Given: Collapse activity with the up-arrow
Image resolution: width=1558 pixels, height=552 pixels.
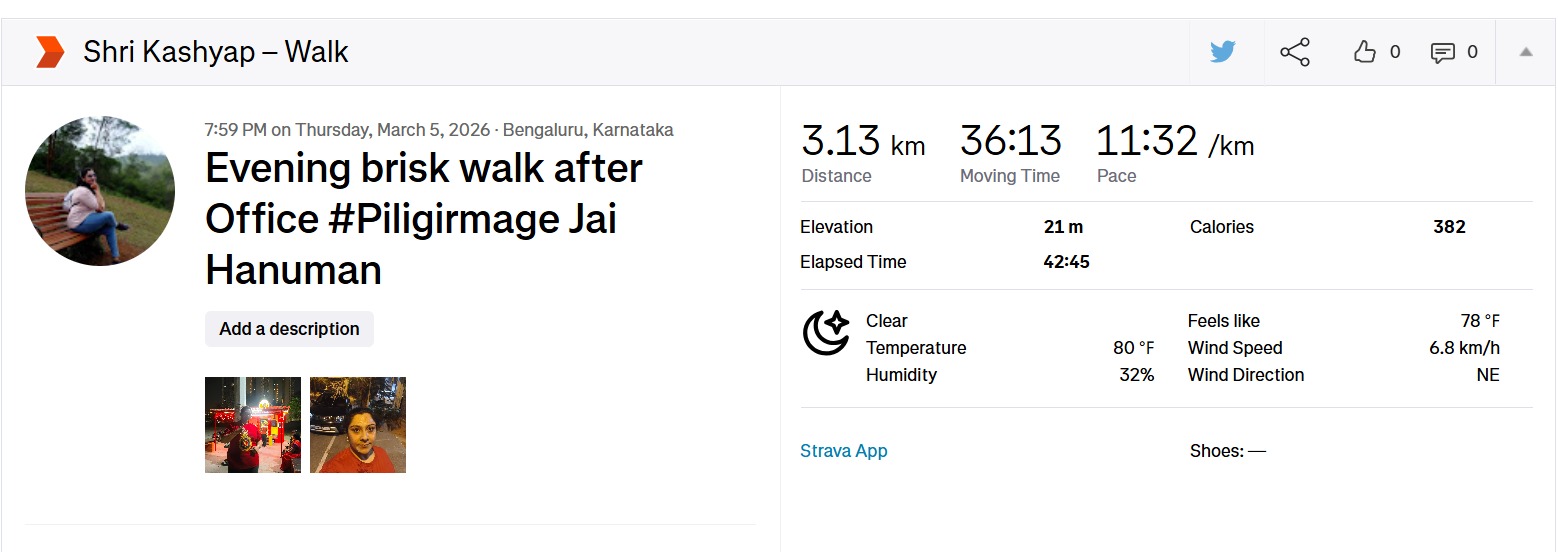Looking at the screenshot, I should pyautogui.click(x=1526, y=52).
